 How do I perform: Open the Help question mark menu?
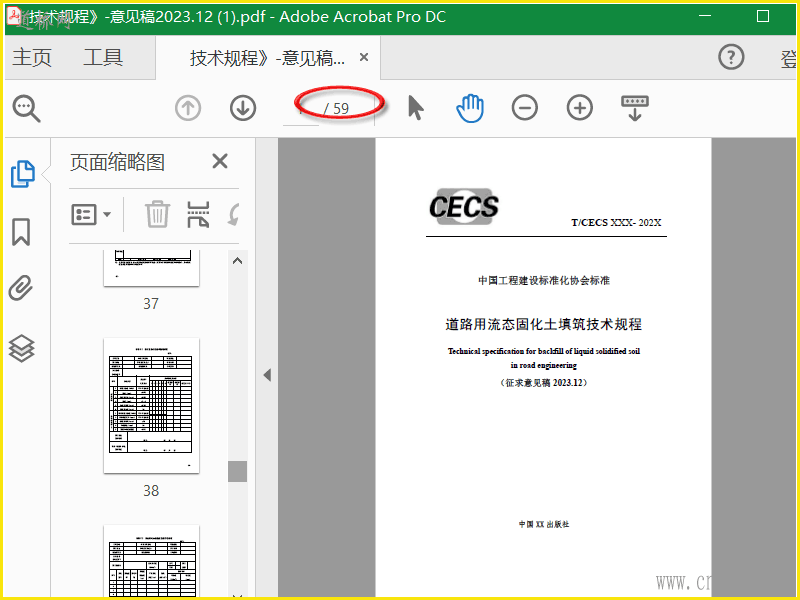(731, 57)
